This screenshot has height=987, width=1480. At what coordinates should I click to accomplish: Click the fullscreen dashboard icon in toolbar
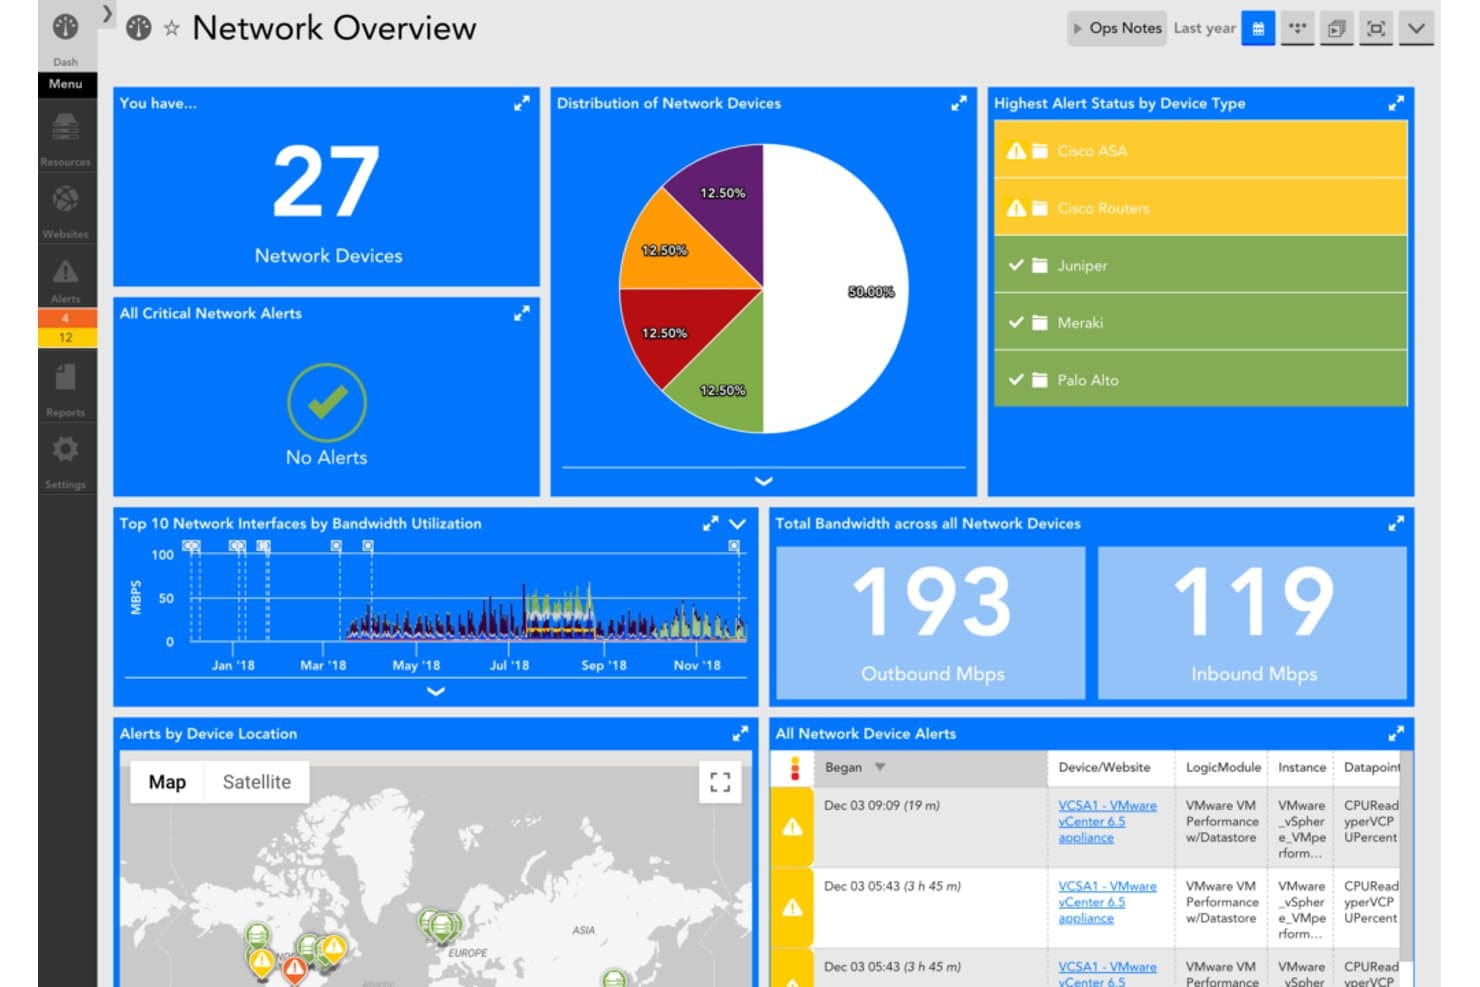pos(1376,29)
